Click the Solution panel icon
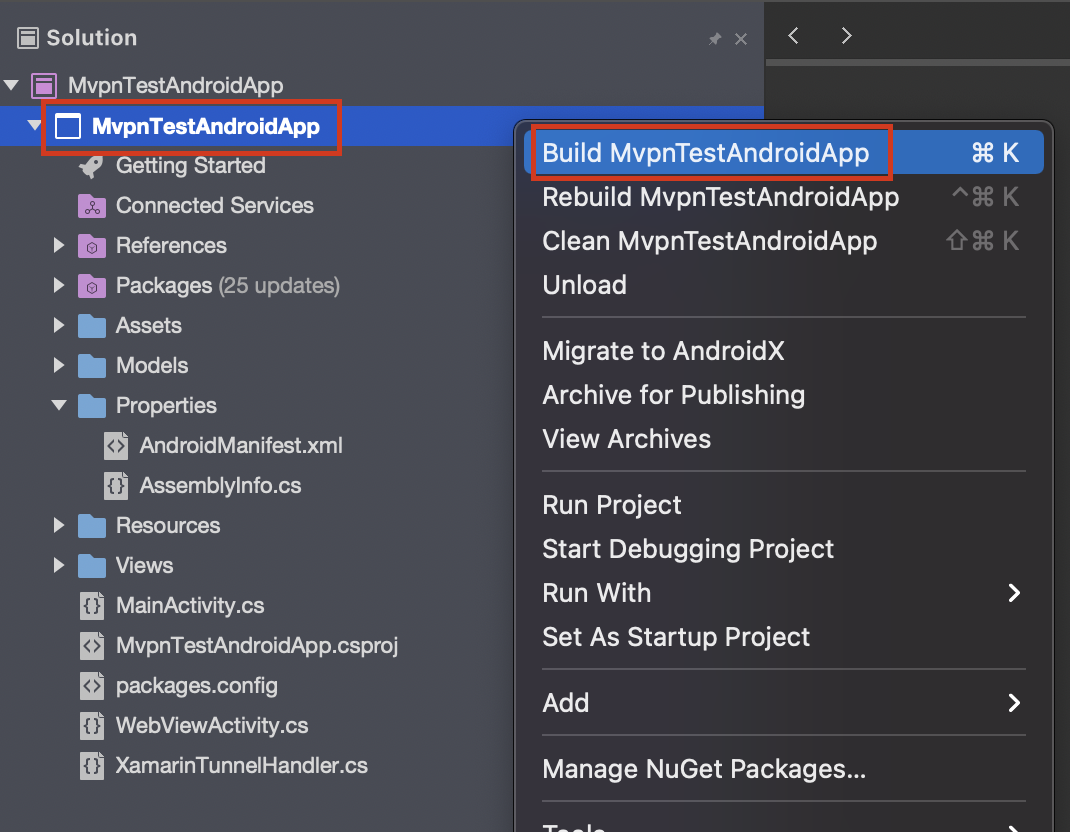 tap(27, 38)
